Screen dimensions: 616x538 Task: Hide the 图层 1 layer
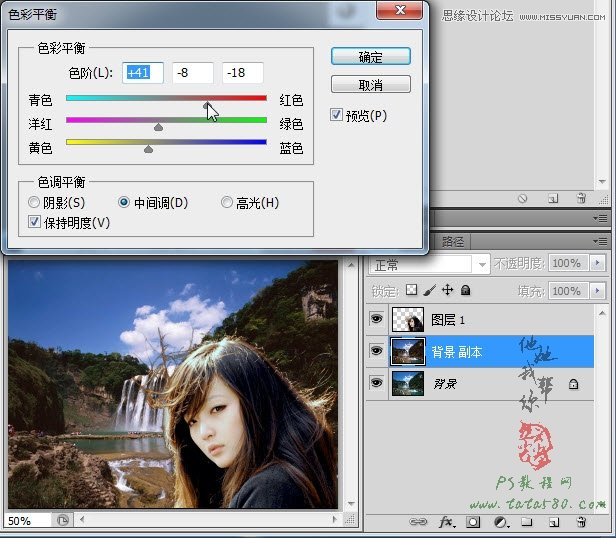click(377, 319)
